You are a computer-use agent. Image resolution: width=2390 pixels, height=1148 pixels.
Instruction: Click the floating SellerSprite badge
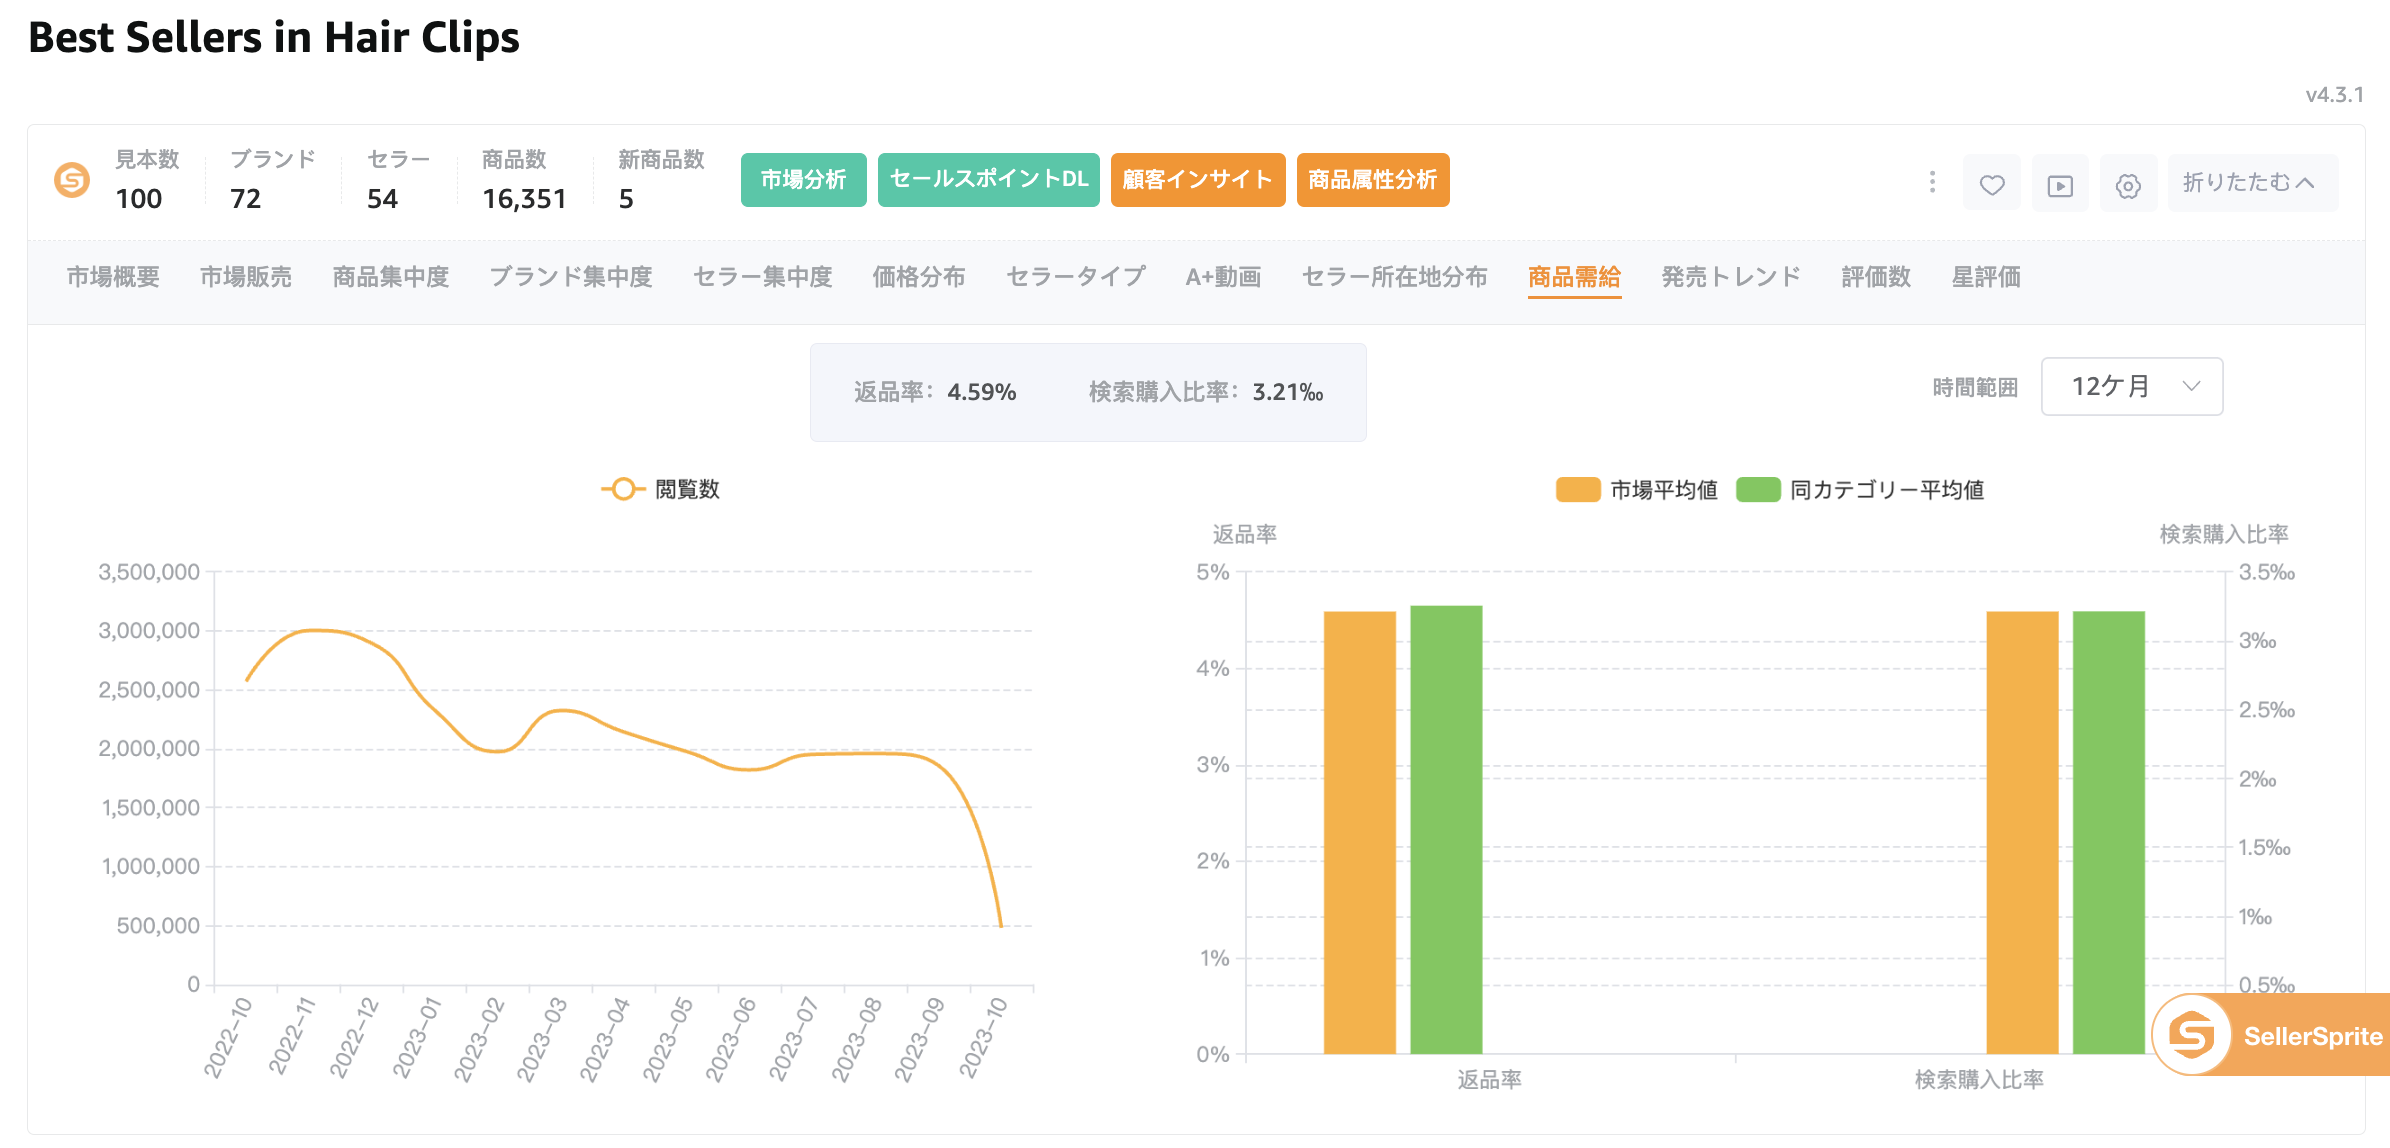(2271, 1035)
